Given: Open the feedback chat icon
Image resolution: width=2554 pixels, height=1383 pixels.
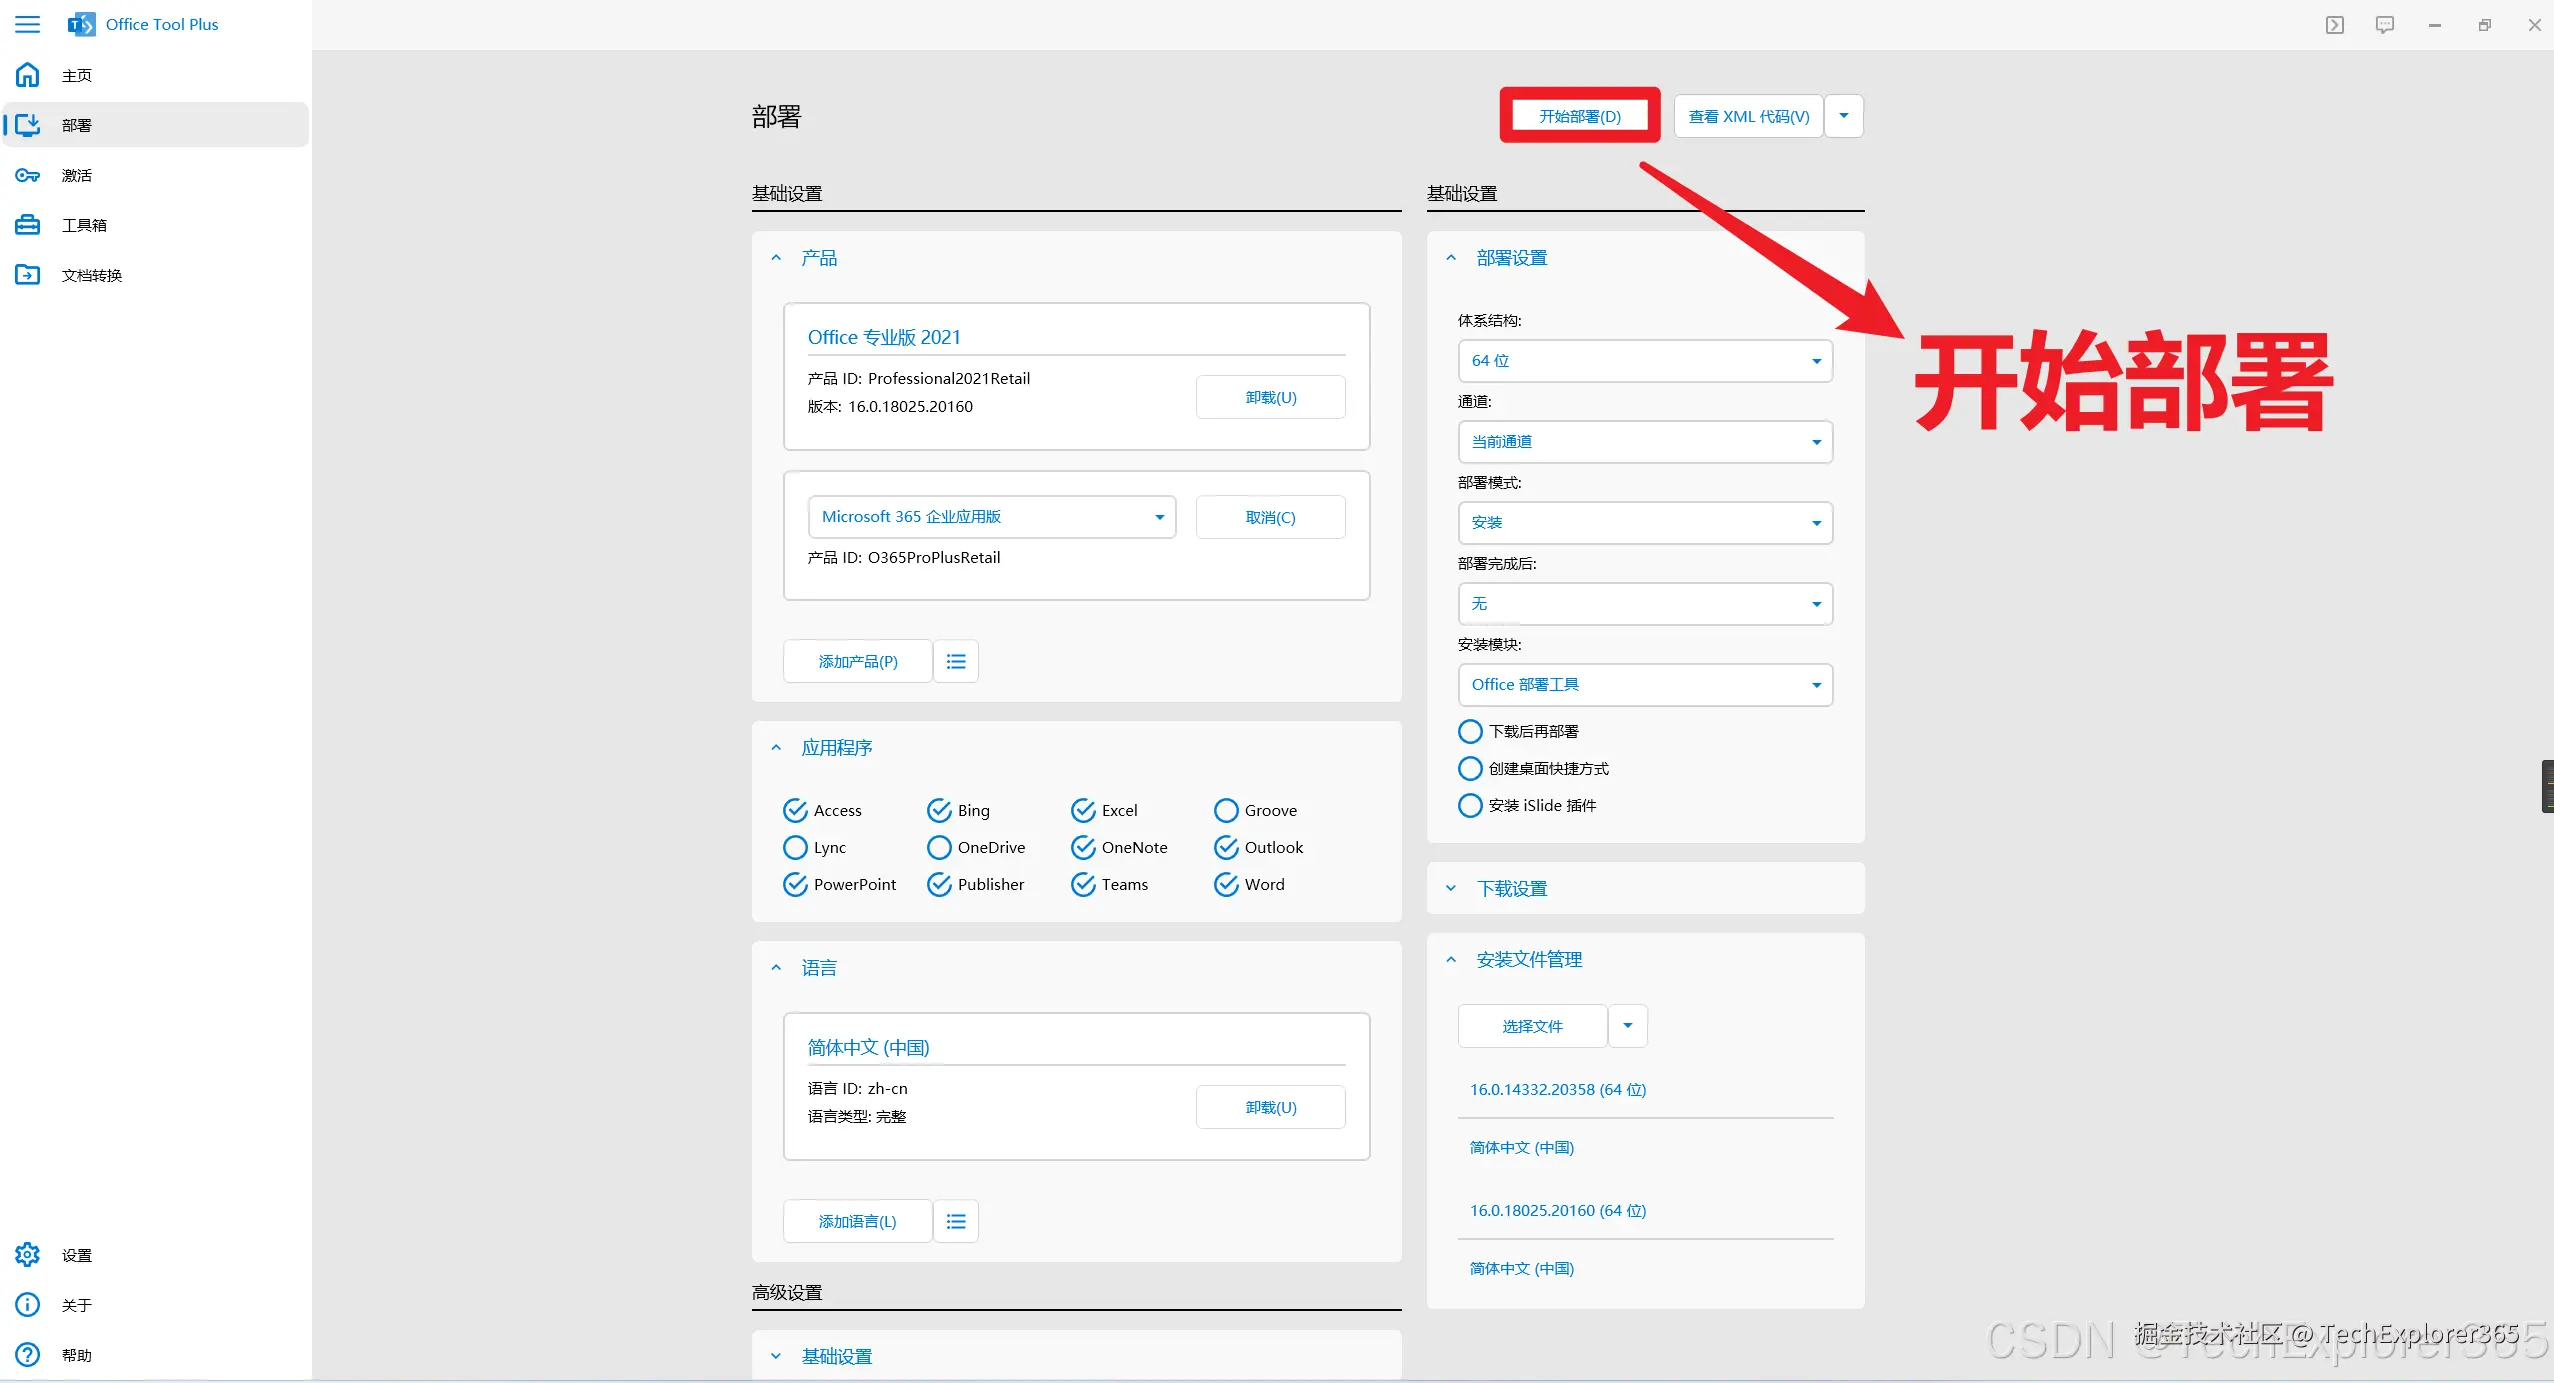Looking at the screenshot, I should (2384, 25).
